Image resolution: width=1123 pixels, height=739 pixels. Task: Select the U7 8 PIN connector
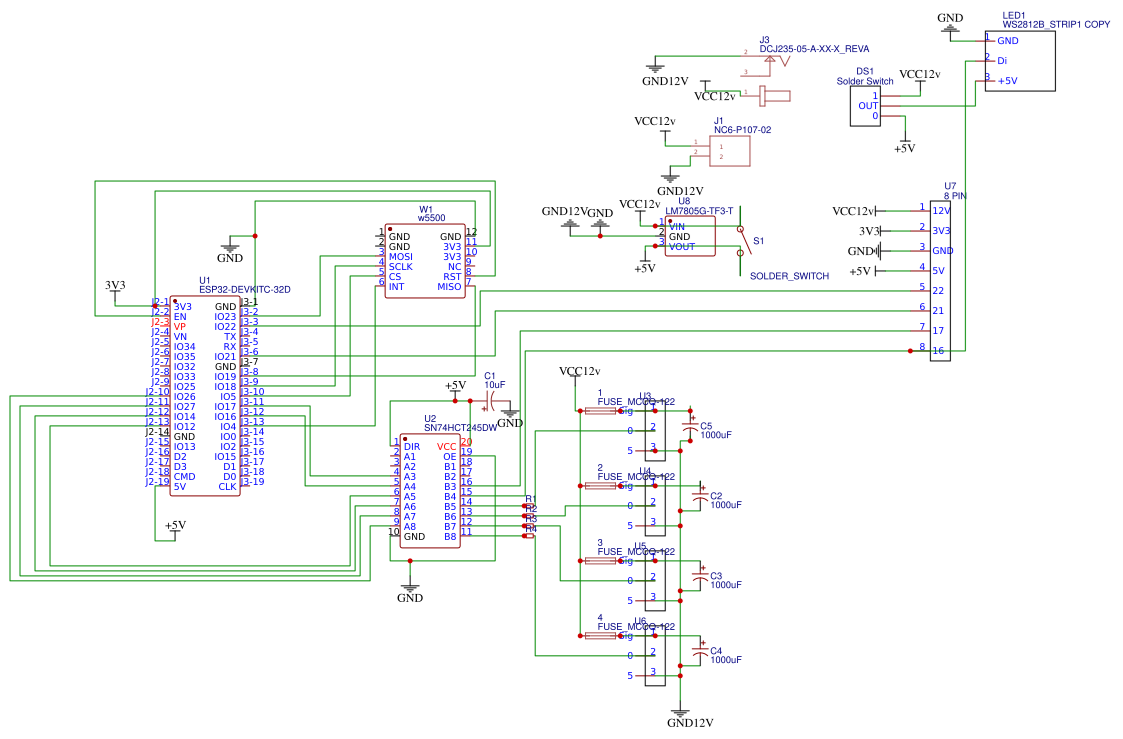click(940, 280)
